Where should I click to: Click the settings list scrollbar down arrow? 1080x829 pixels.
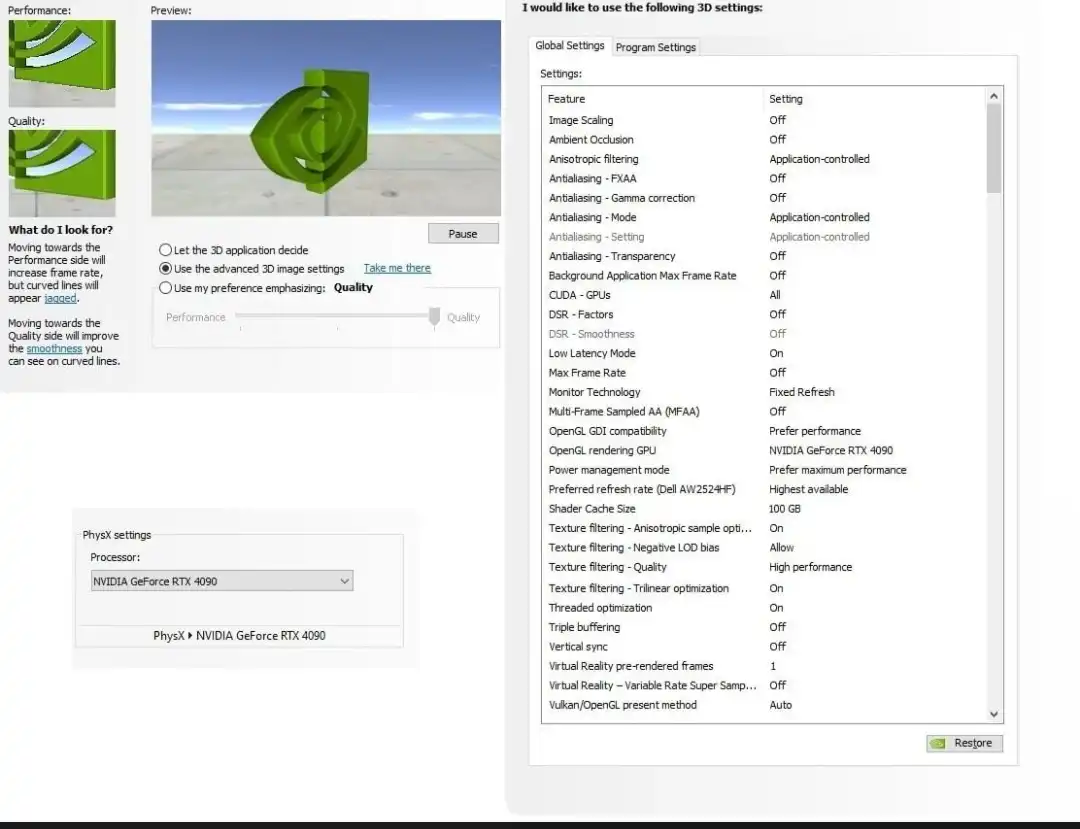(x=992, y=714)
